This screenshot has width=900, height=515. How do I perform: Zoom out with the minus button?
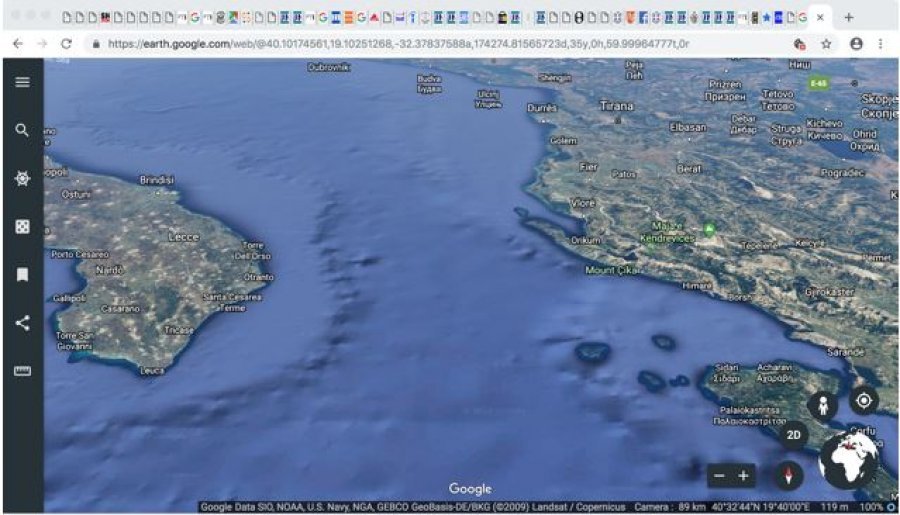[x=718, y=476]
